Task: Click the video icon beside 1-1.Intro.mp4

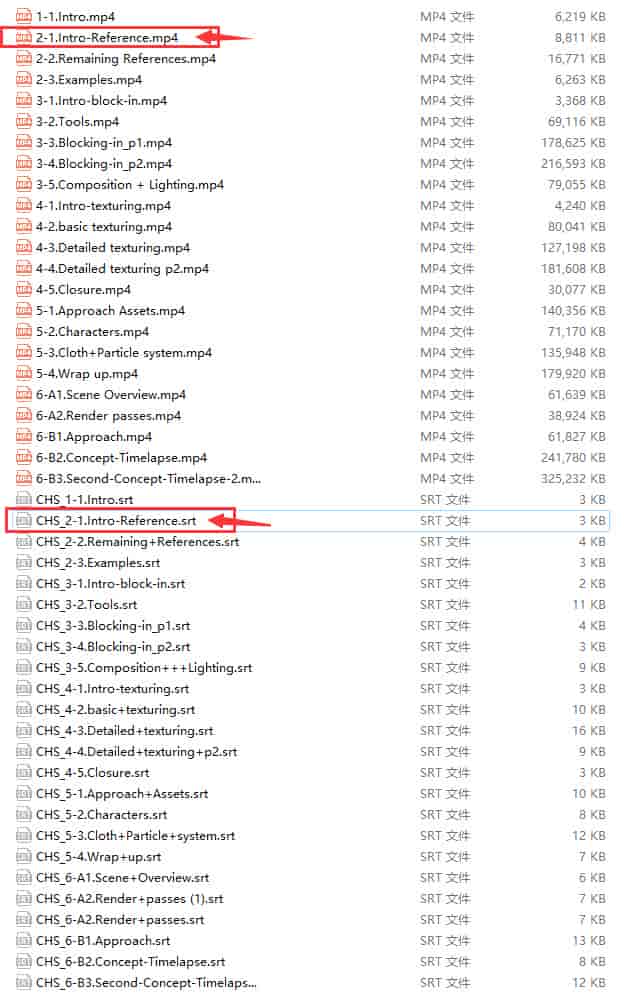Action: [25, 17]
